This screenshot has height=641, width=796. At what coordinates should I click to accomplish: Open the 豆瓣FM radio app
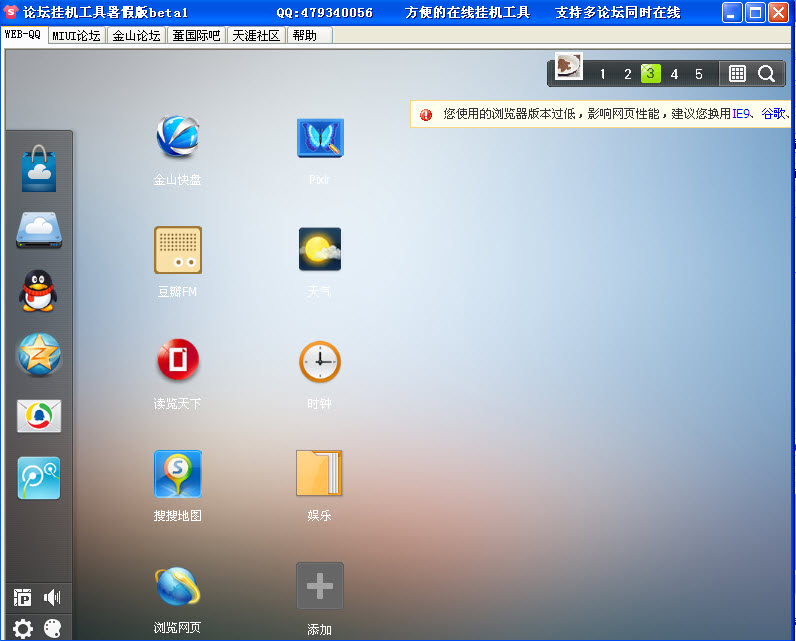click(x=178, y=250)
